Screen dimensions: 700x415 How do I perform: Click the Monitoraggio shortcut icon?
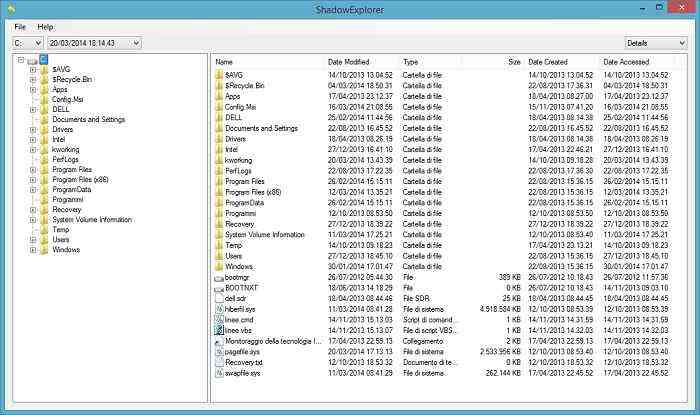[219, 341]
